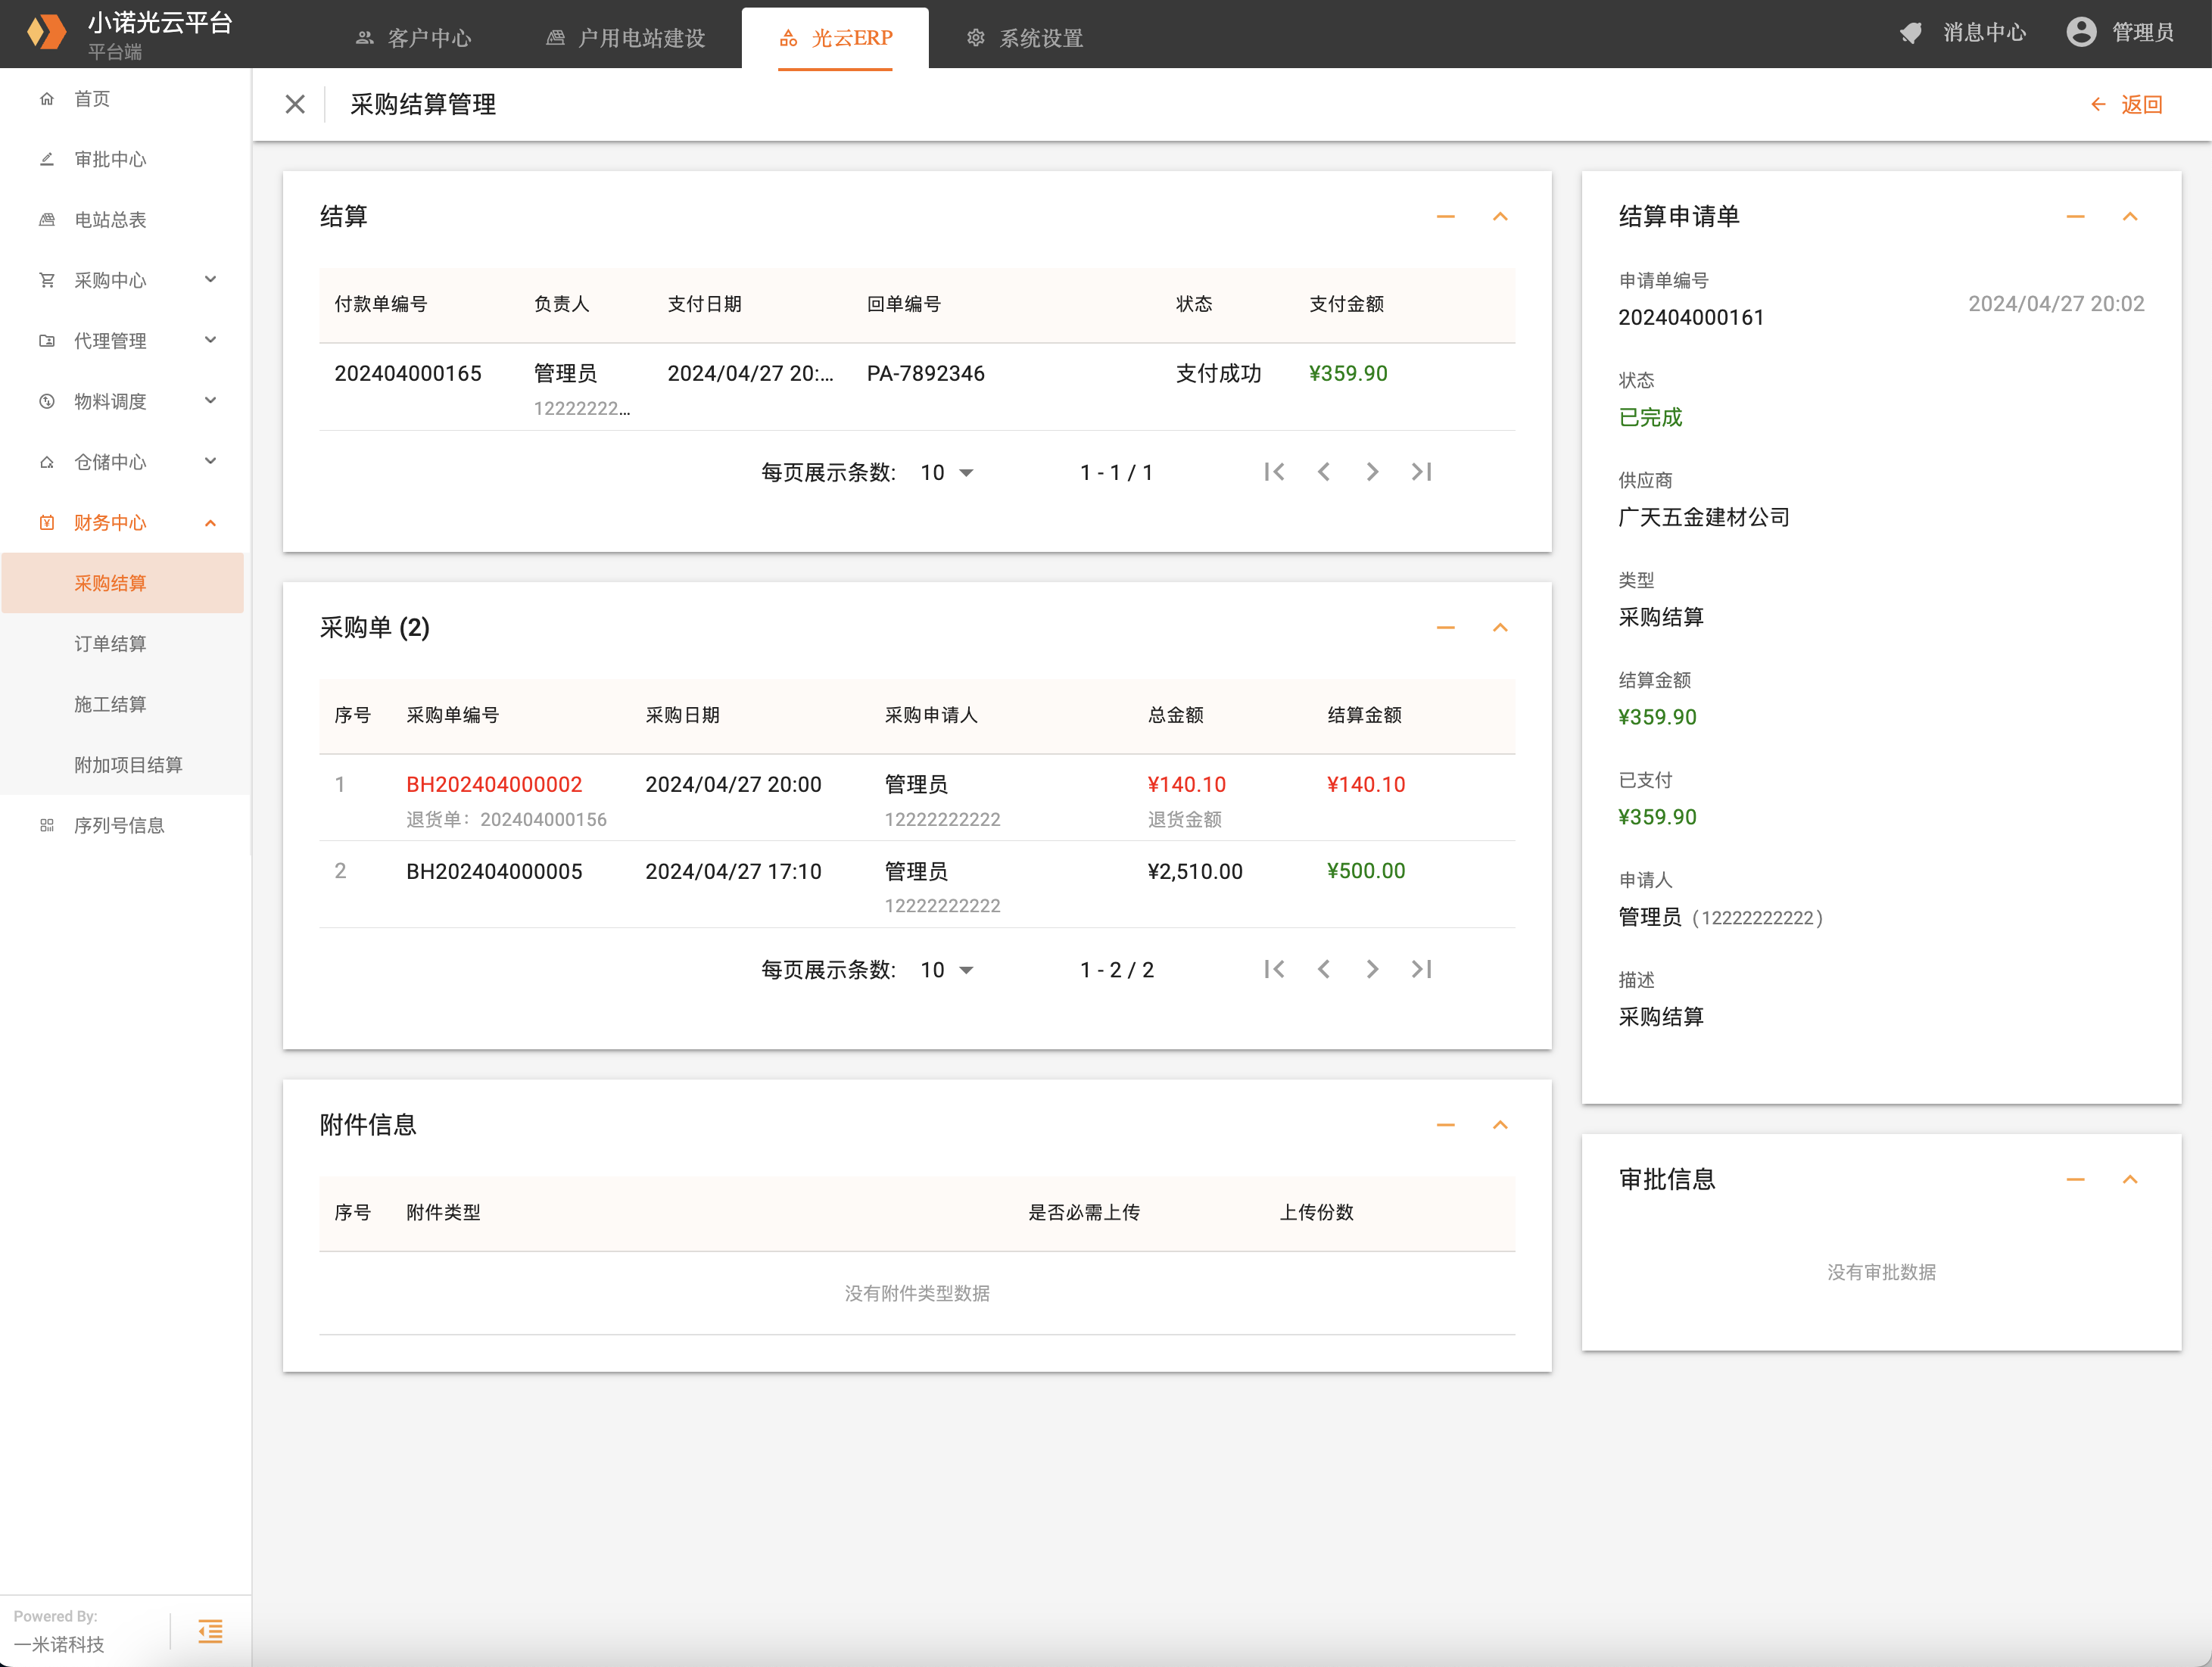Screen dimensions: 2212x1667
Task: Click the 管理员 user avatar icon
Action: [x=2081, y=32]
